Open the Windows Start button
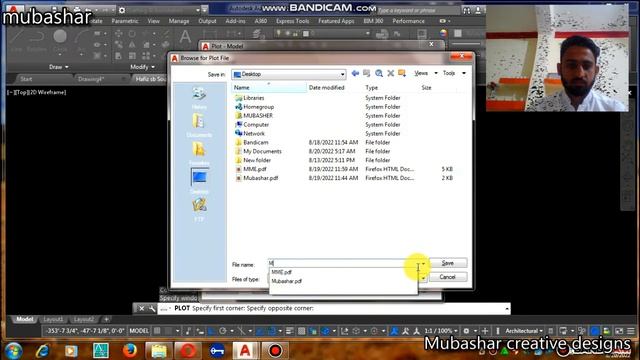The height and width of the screenshot is (360, 640). [x=13, y=351]
